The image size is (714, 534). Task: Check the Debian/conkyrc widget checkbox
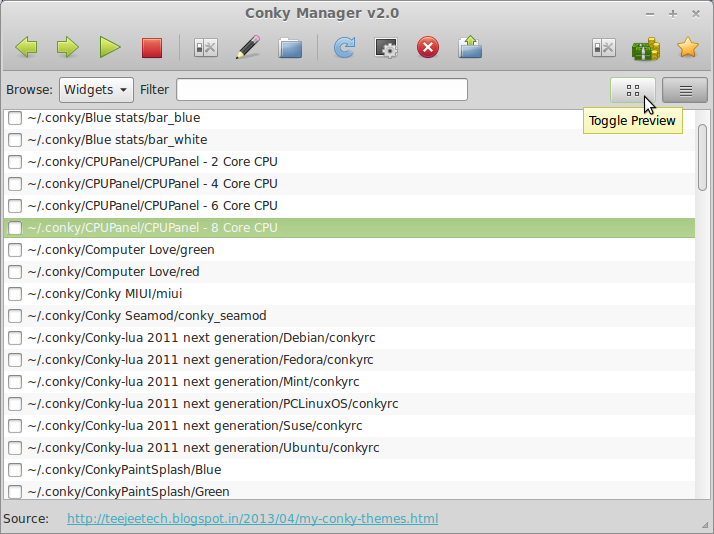tap(15, 338)
